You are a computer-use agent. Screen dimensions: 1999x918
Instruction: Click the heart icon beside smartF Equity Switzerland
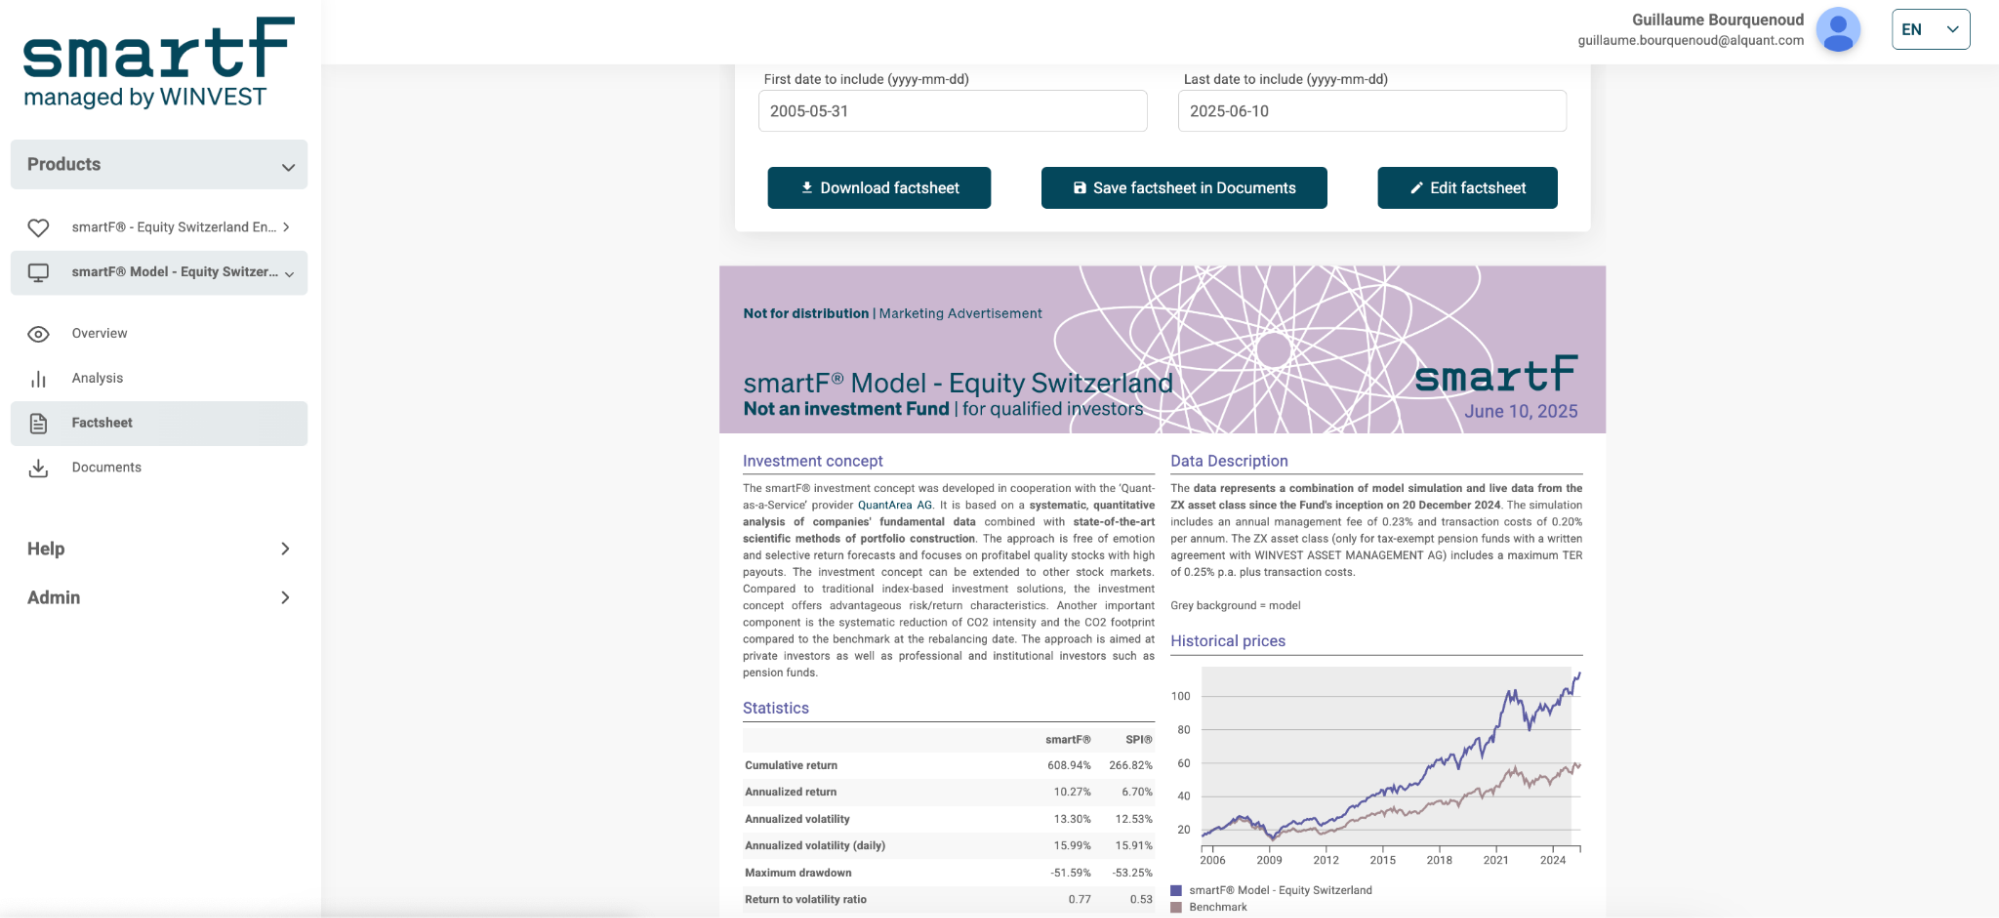[x=38, y=228]
